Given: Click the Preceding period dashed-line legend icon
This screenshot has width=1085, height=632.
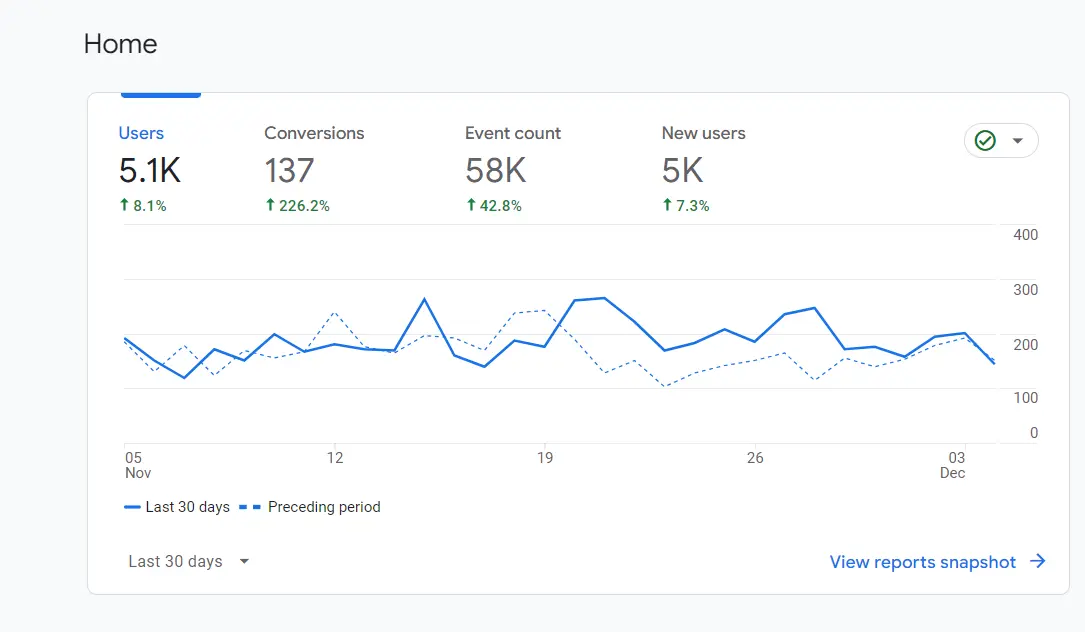Looking at the screenshot, I should click(250, 507).
